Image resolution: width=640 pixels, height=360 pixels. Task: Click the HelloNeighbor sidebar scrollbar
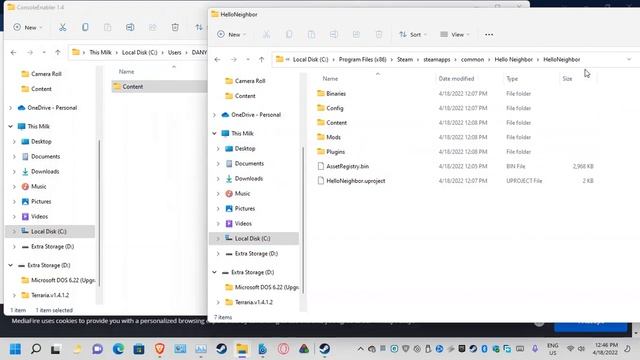[303, 220]
